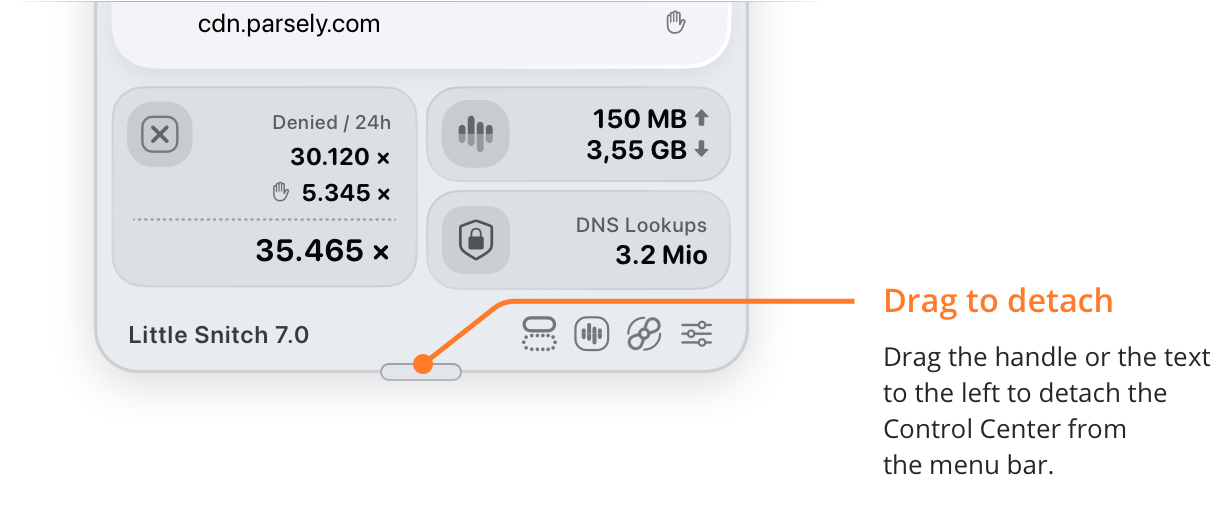Click the 30.120 × denied count
Screen dimensions: 1220x512
coord(340,157)
